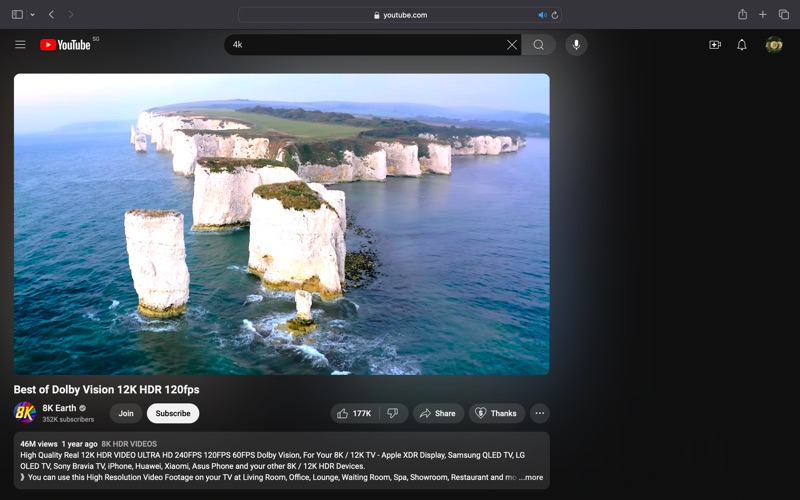Like the video with 177K thumbs up

(x=355, y=413)
